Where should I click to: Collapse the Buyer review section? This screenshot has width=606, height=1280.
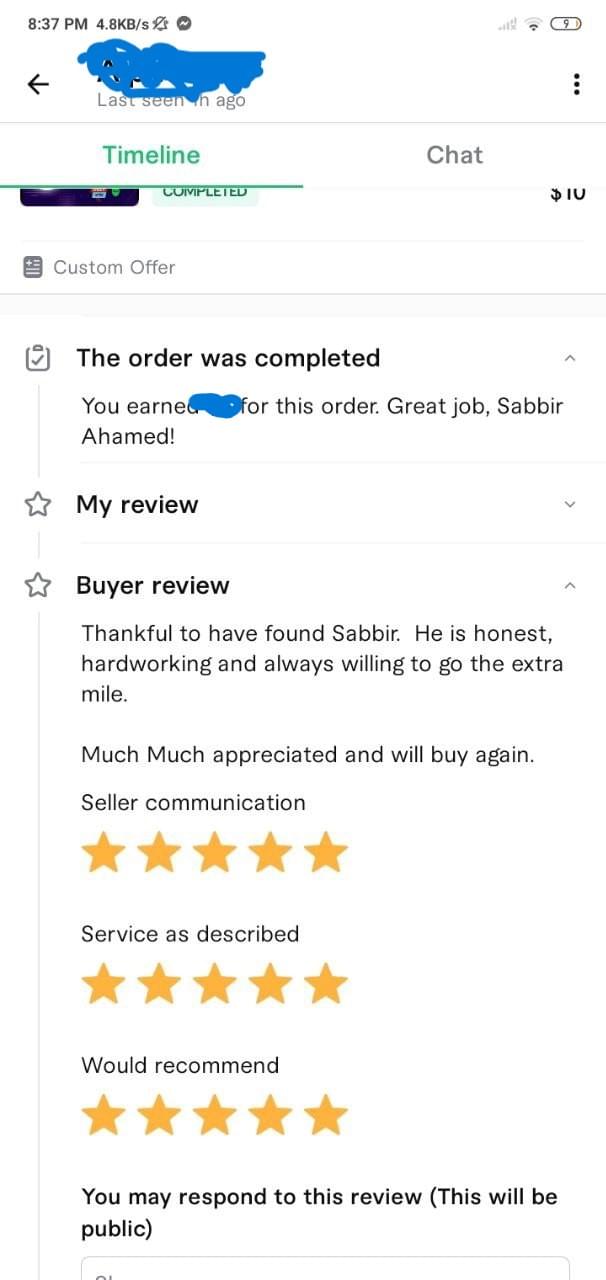pyautogui.click(x=570, y=585)
